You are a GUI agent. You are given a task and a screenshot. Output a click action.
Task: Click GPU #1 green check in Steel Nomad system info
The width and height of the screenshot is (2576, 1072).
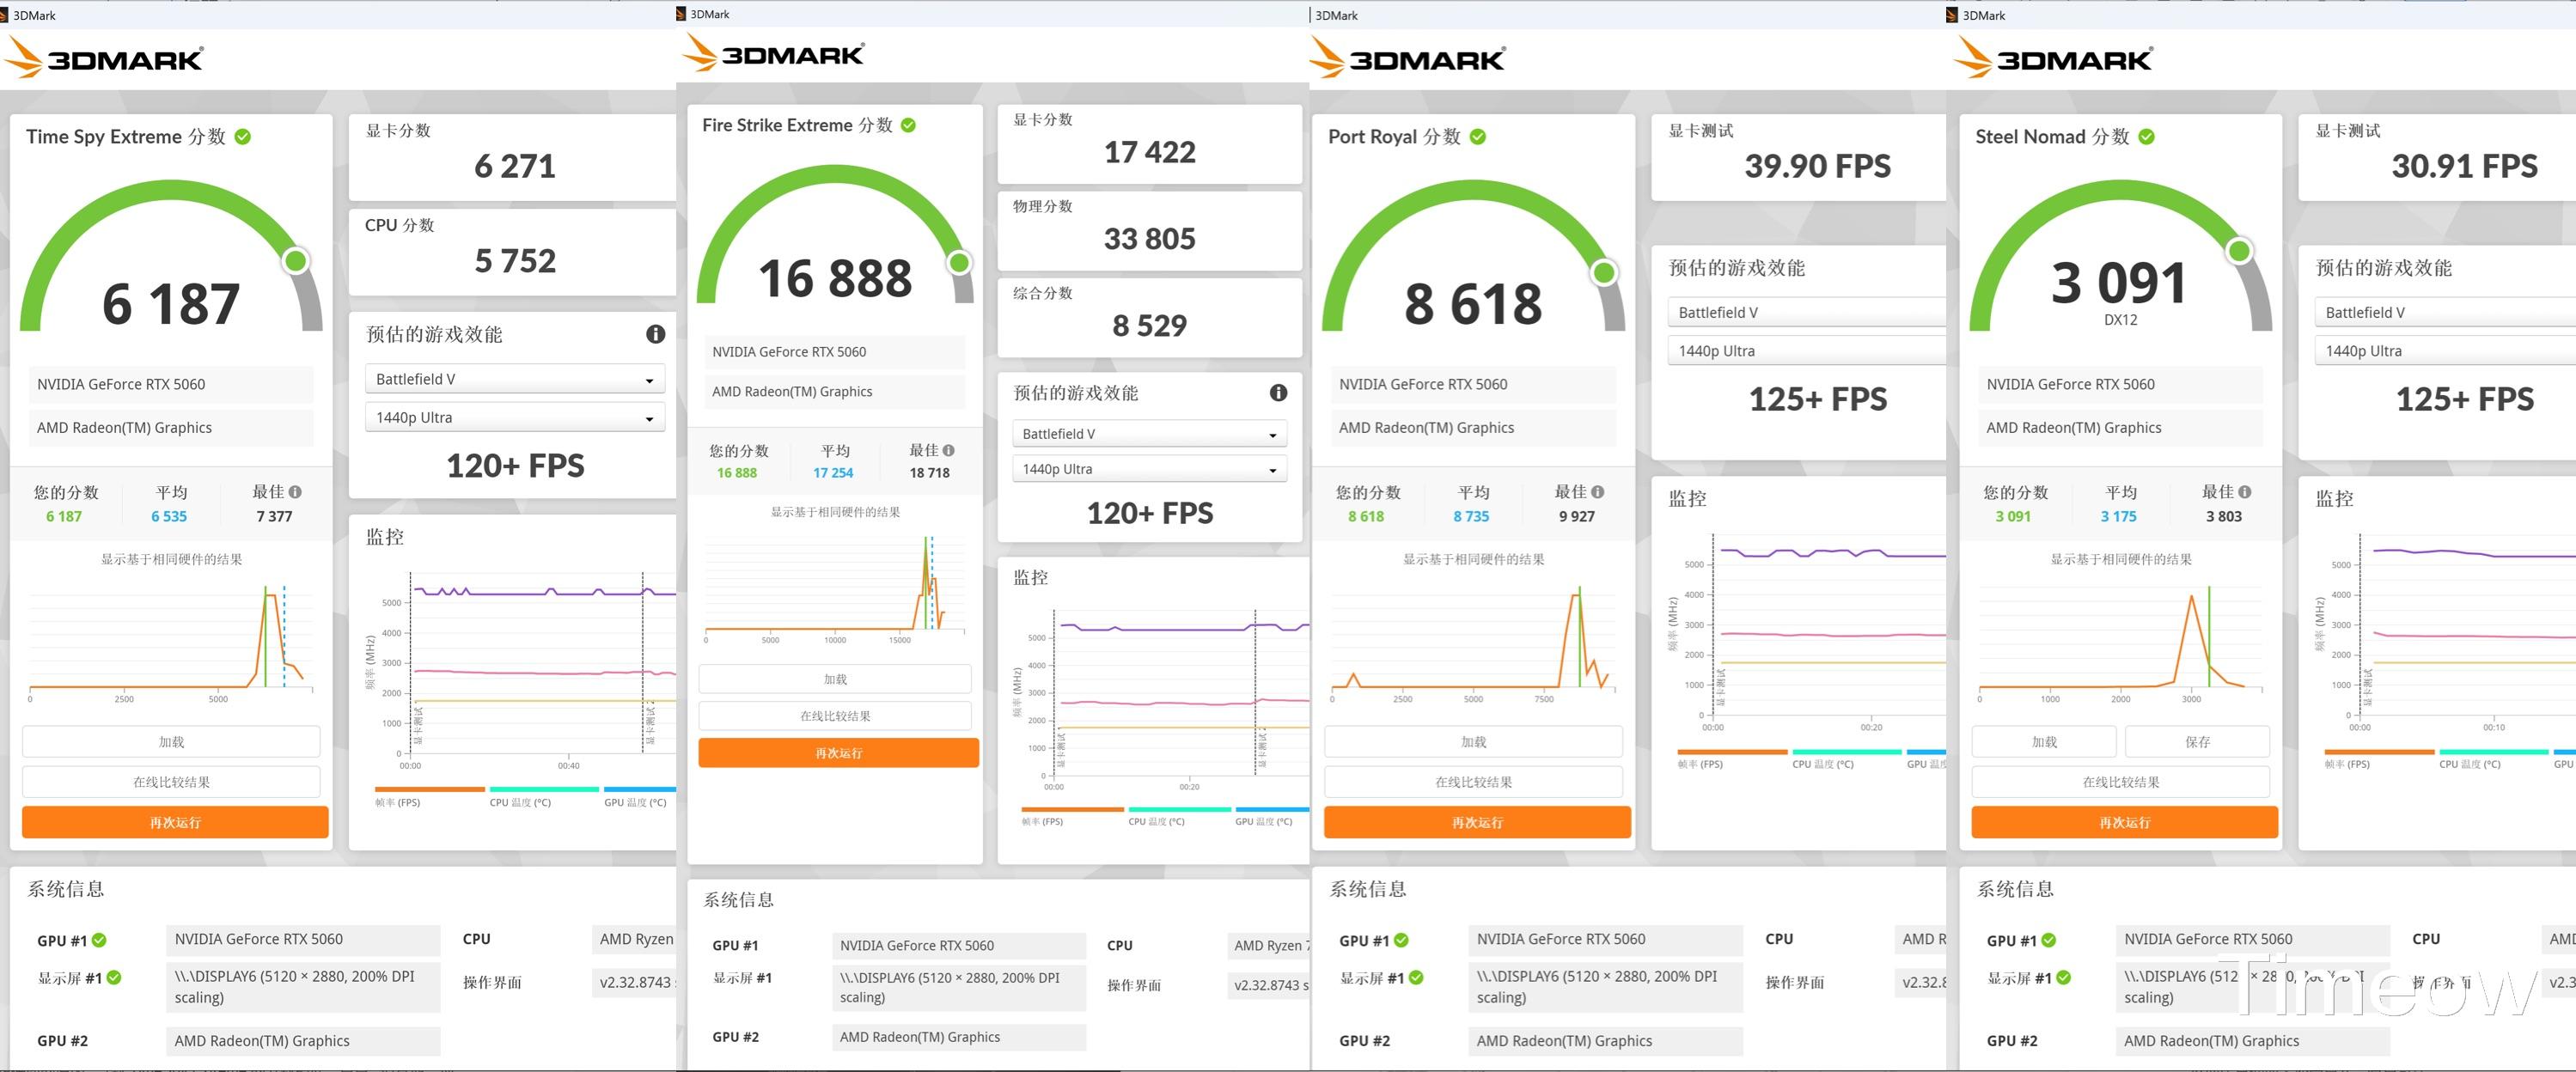(x=2049, y=940)
